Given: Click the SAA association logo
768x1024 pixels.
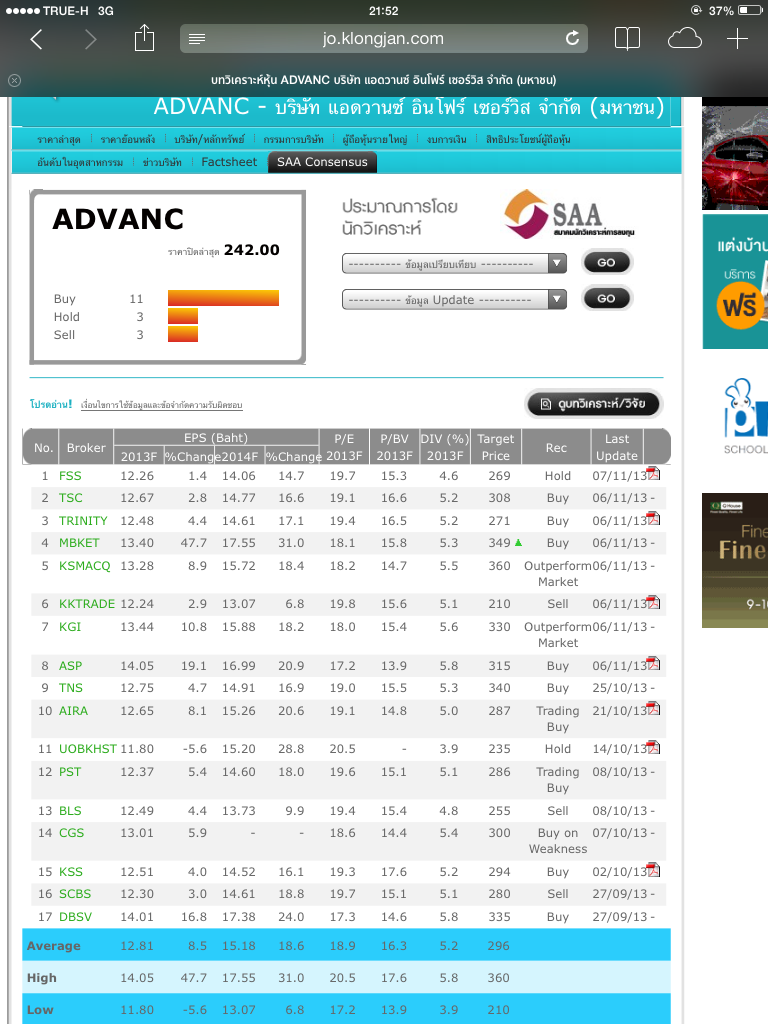Looking at the screenshot, I should 568,214.
